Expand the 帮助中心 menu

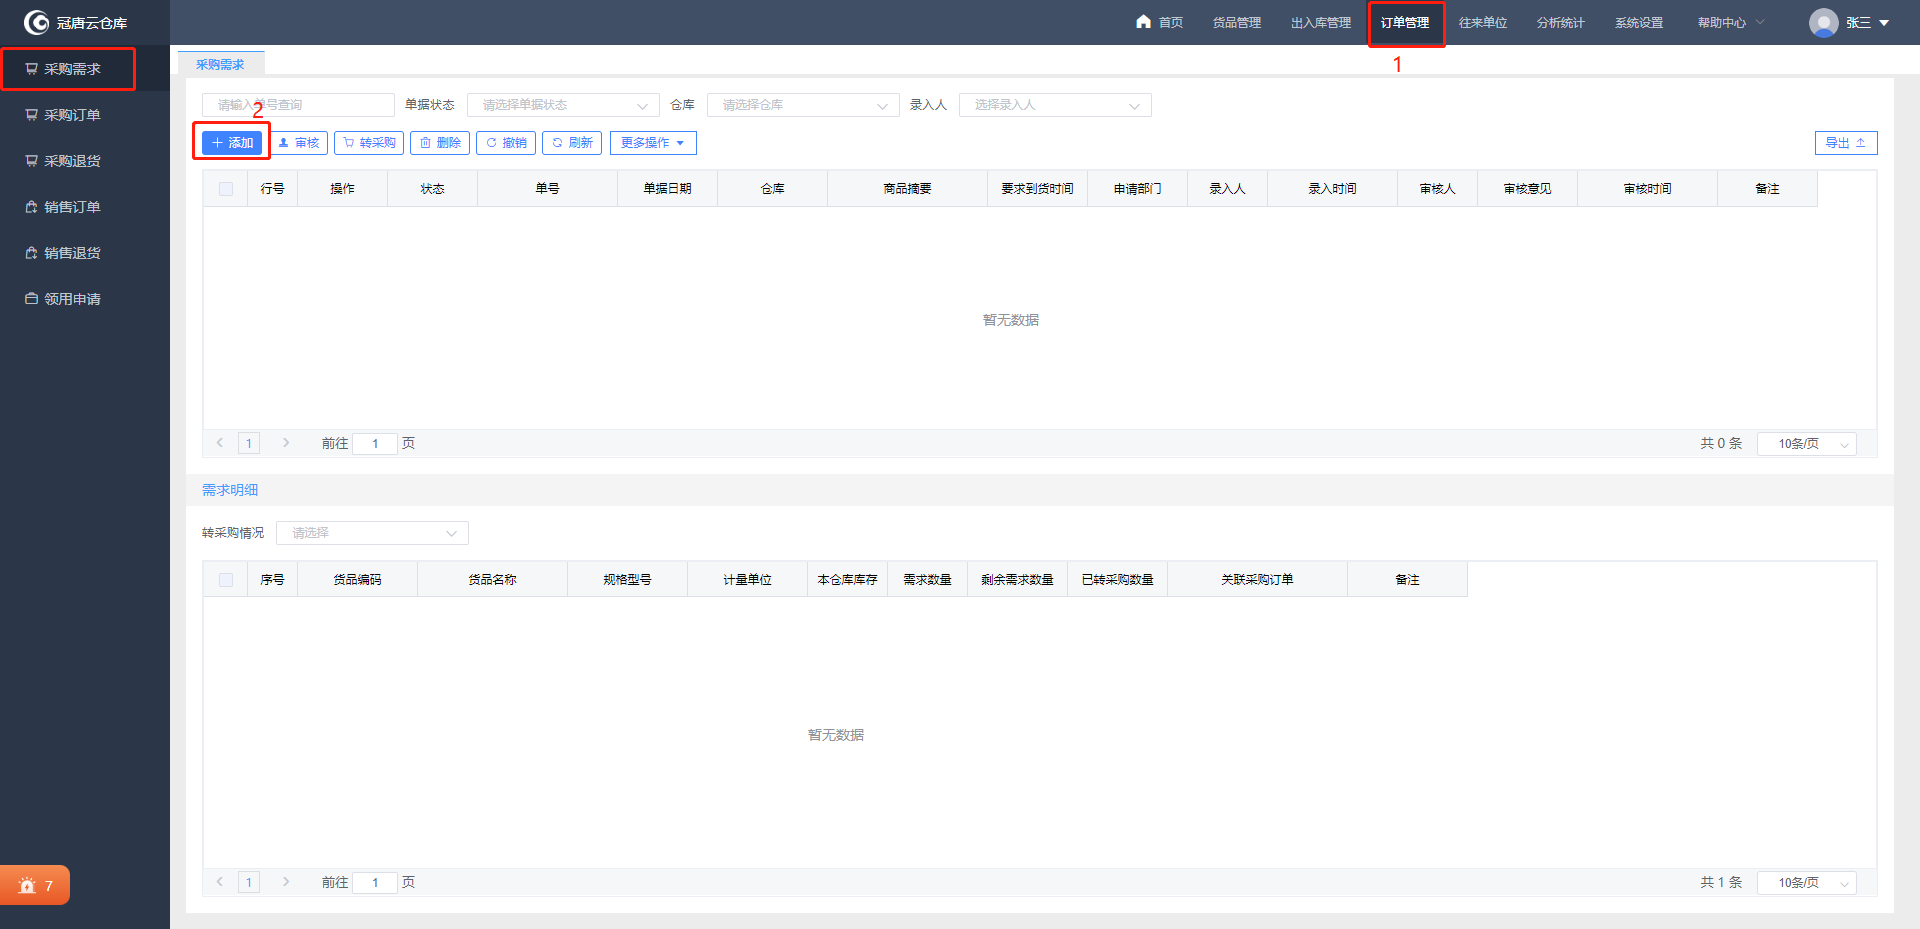[x=1730, y=22]
